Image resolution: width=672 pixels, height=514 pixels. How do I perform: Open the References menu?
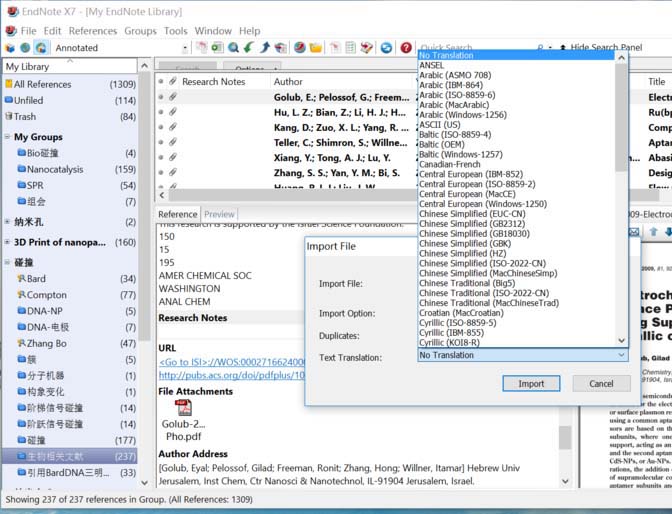[92, 31]
